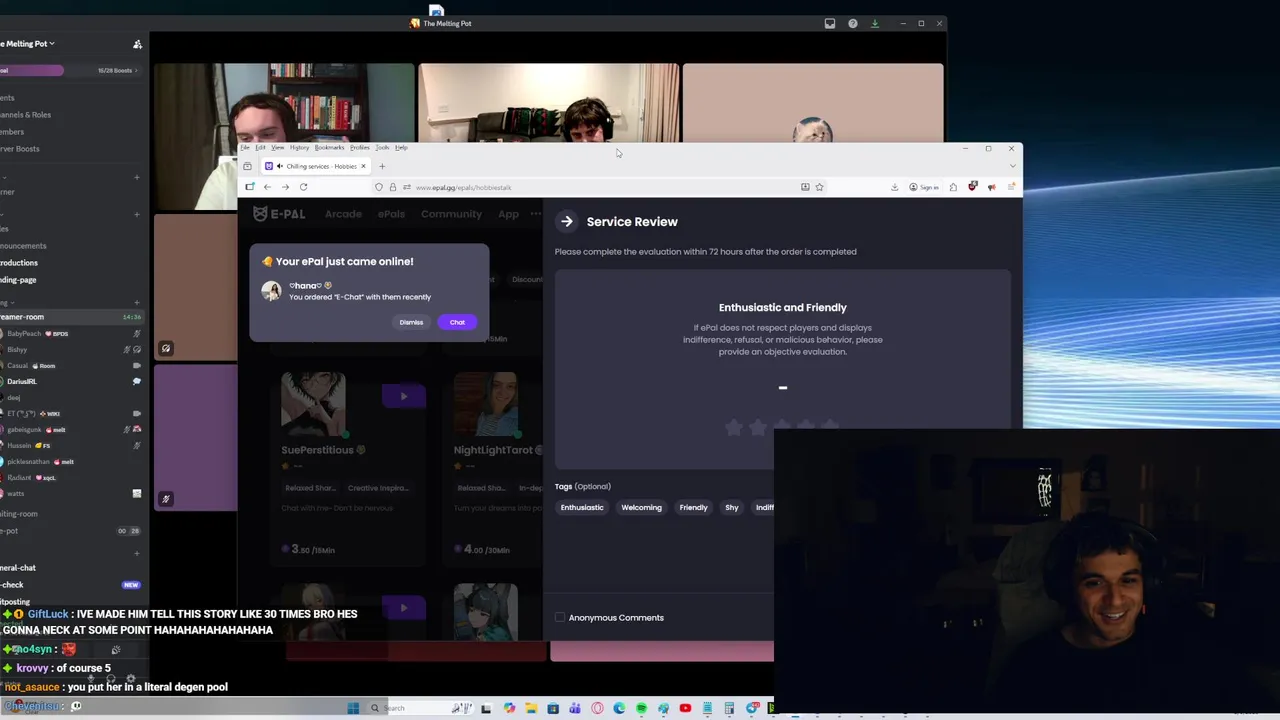Open Discord inbox icon in title bar
This screenshot has height=720, width=1280.
pos(829,23)
